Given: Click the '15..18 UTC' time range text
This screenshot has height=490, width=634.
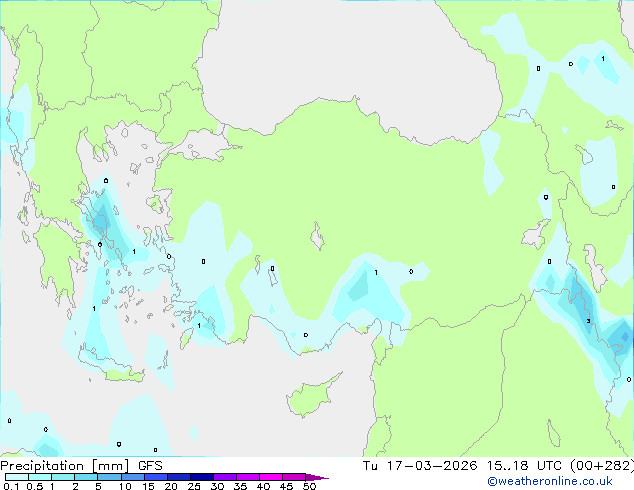Looking at the screenshot, I should 524,466.
